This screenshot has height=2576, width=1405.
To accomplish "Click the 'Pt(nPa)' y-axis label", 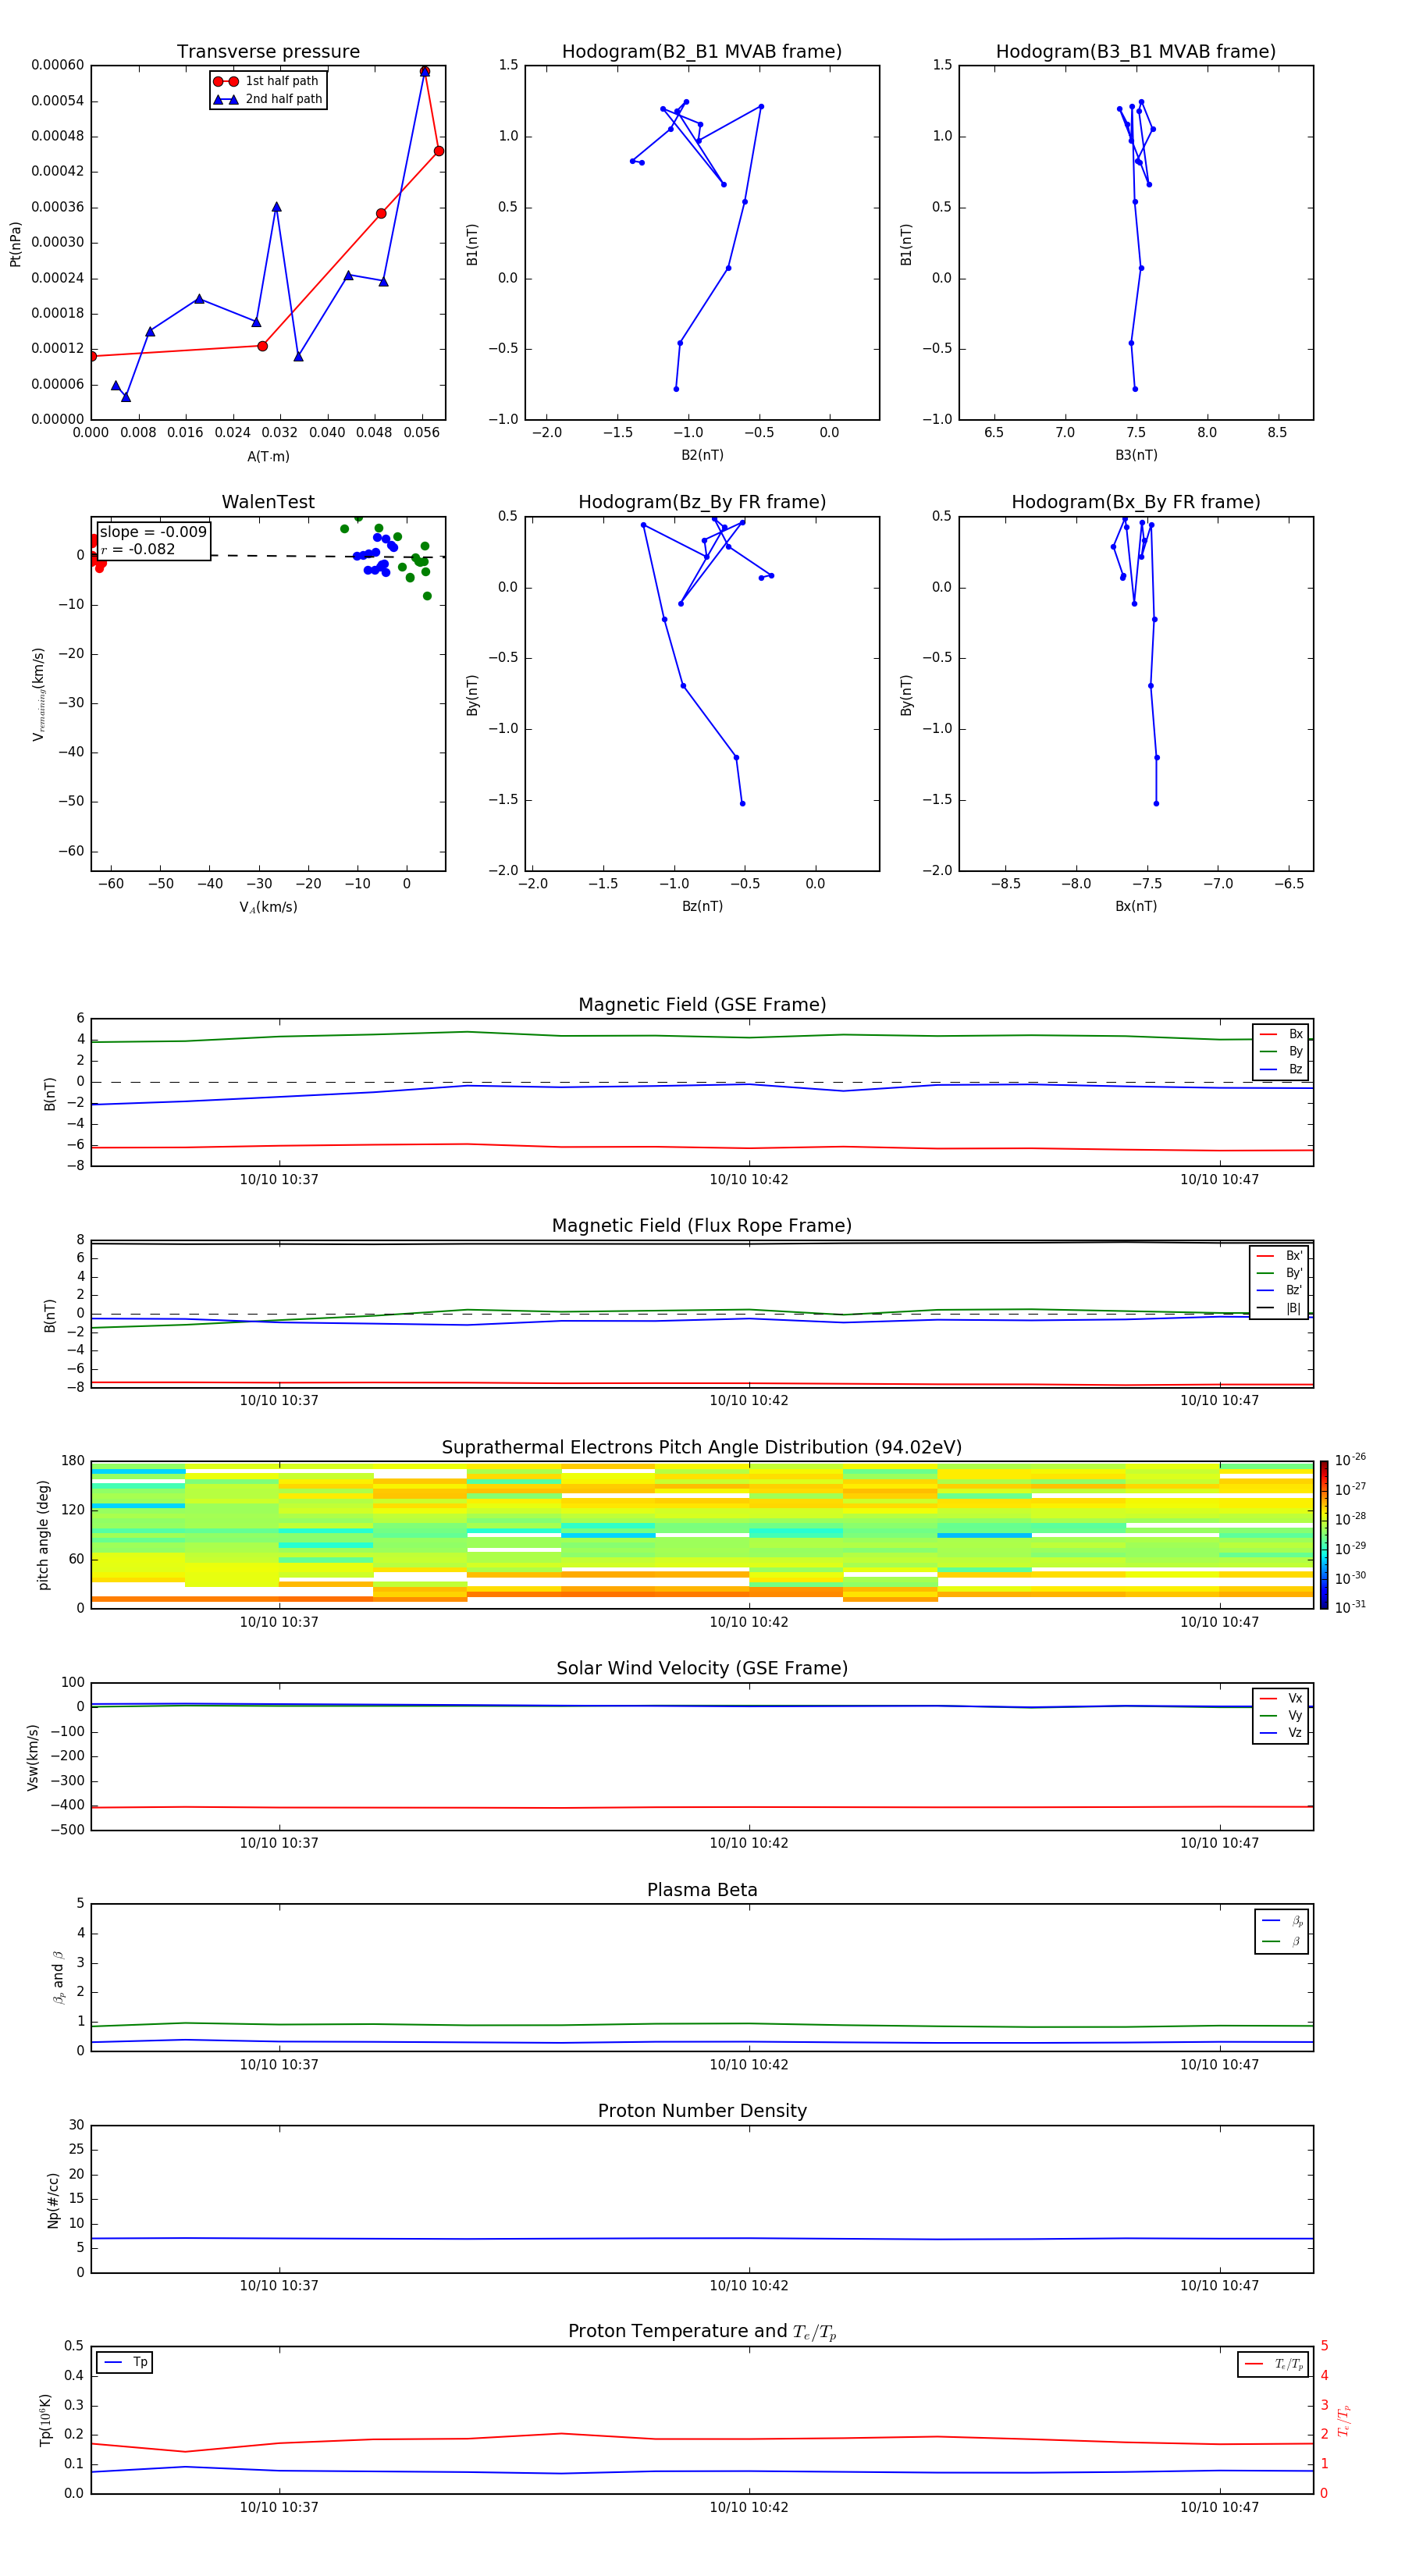I will click(x=15, y=244).
